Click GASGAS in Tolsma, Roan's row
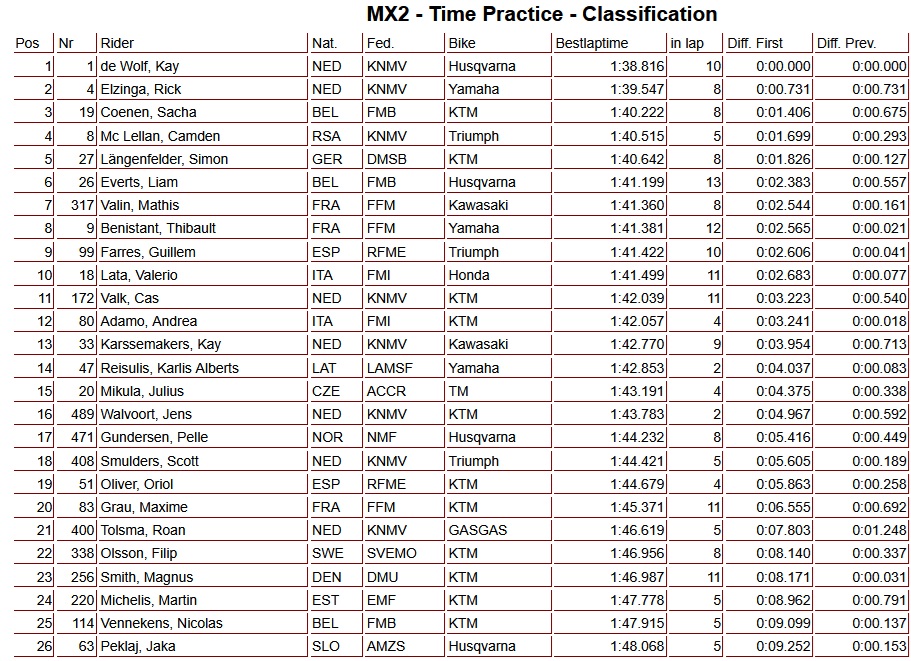The width and height of the screenshot is (911, 661). tap(477, 530)
